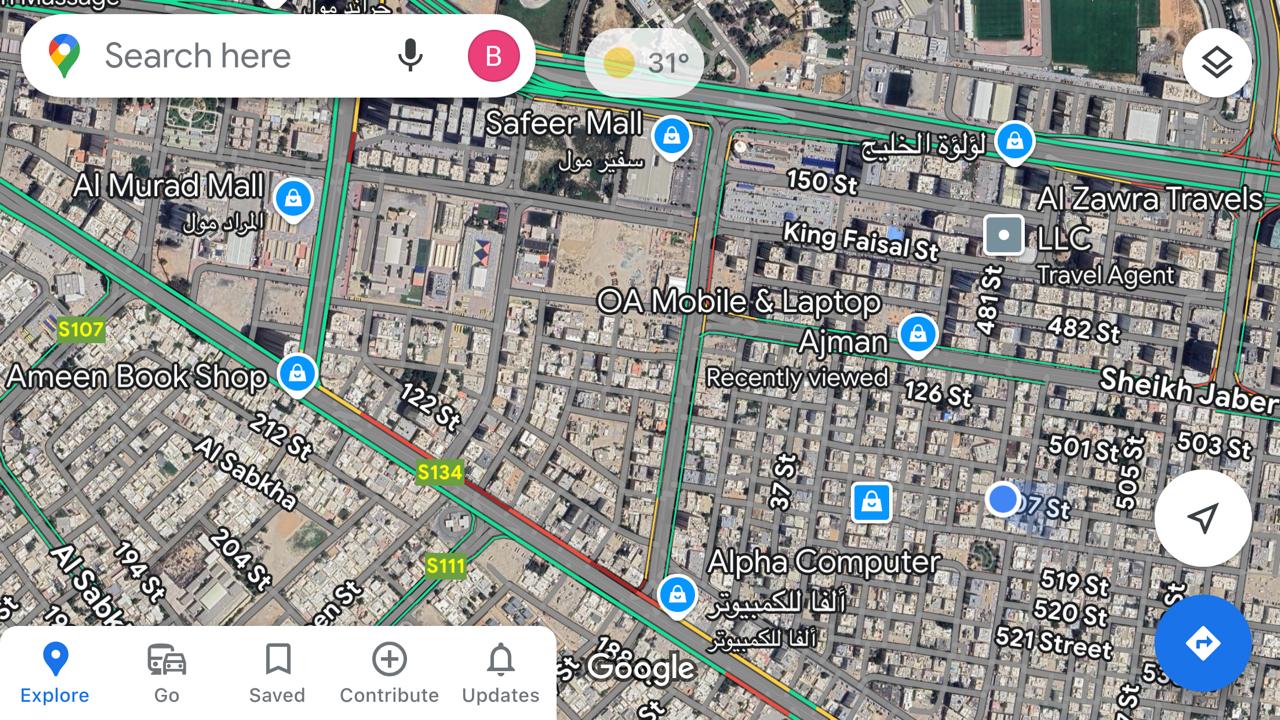
Task: Switch to the Updates tab
Action: coord(500,674)
